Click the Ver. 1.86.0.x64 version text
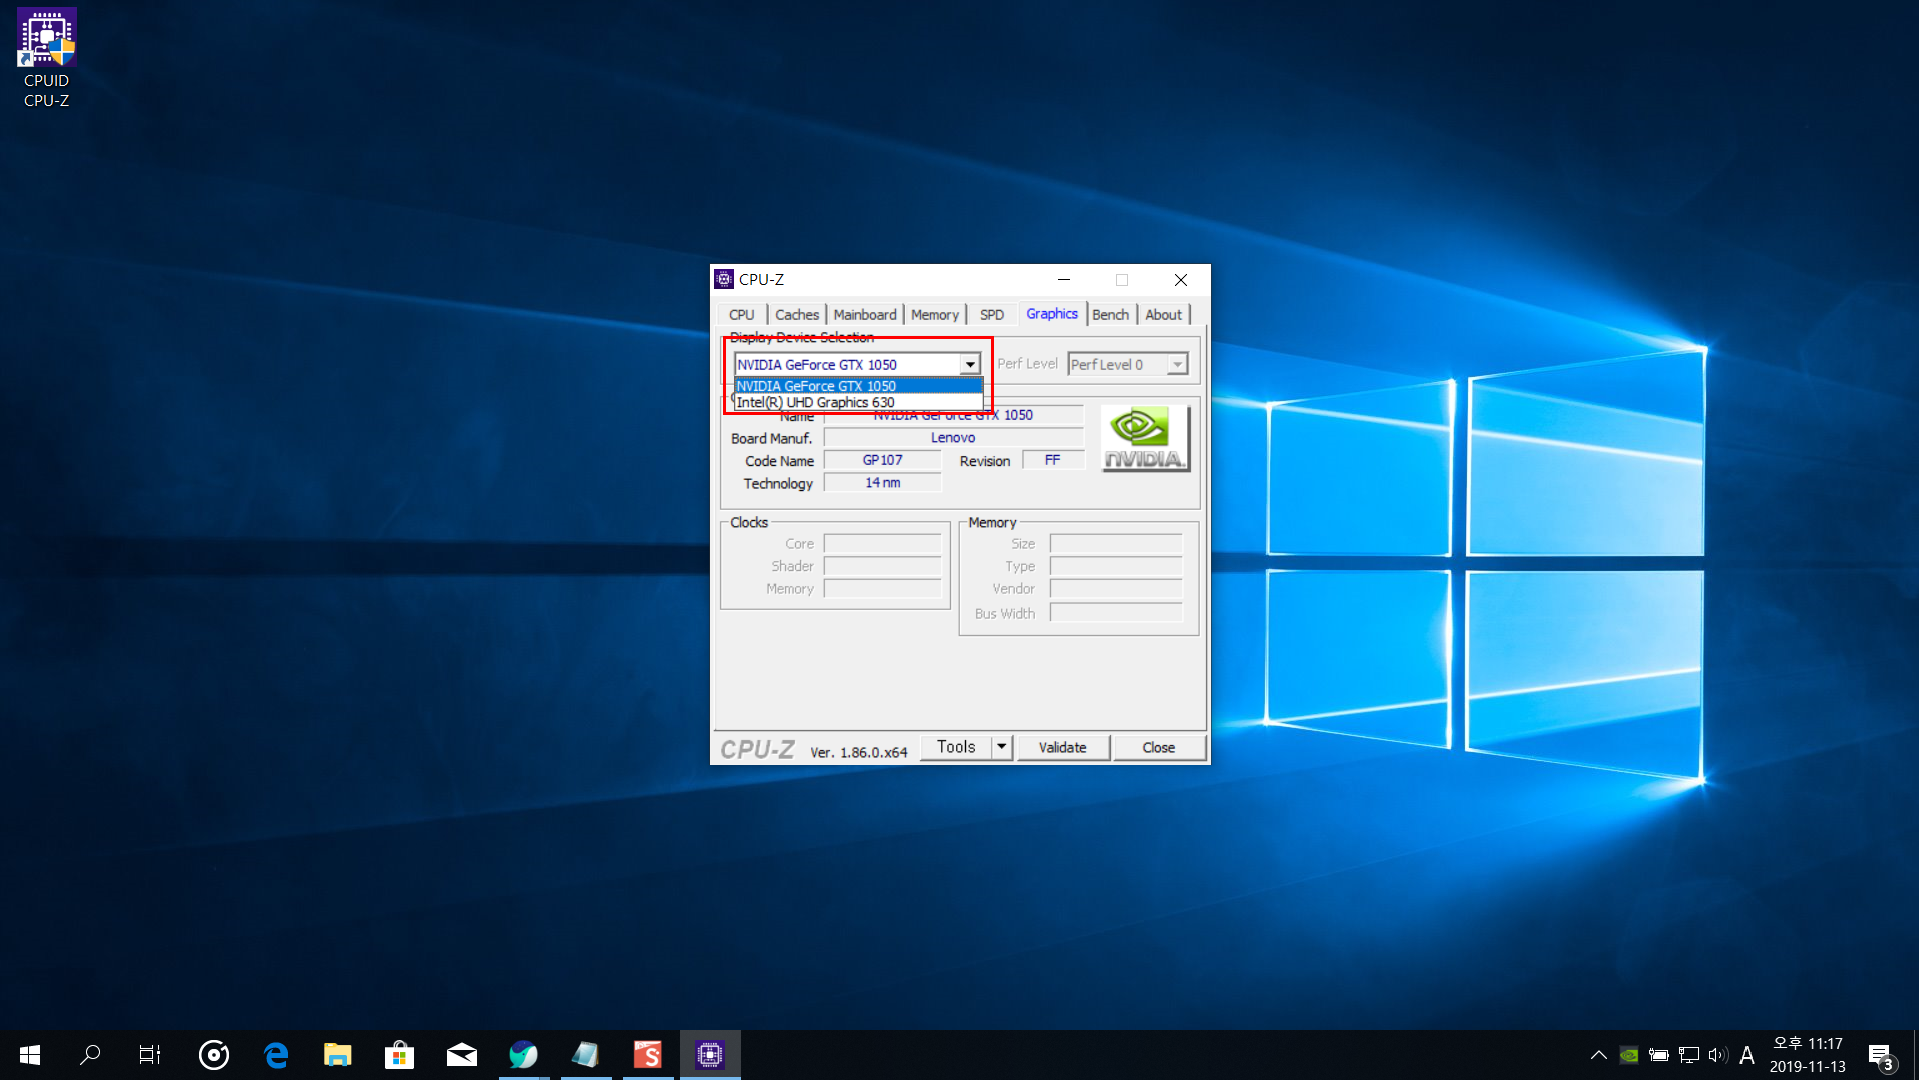This screenshot has height=1080, width=1919. 859,752
